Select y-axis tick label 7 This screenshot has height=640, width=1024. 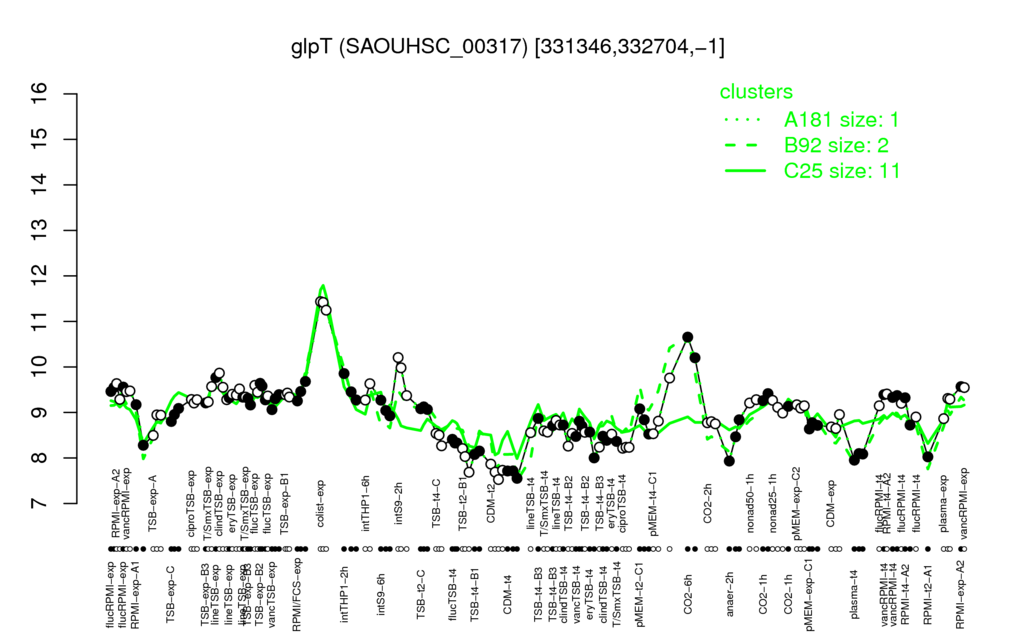[39, 504]
